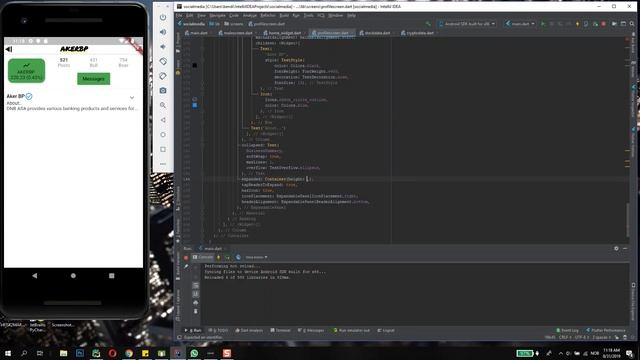Open the TODO tool window

pos(218,330)
